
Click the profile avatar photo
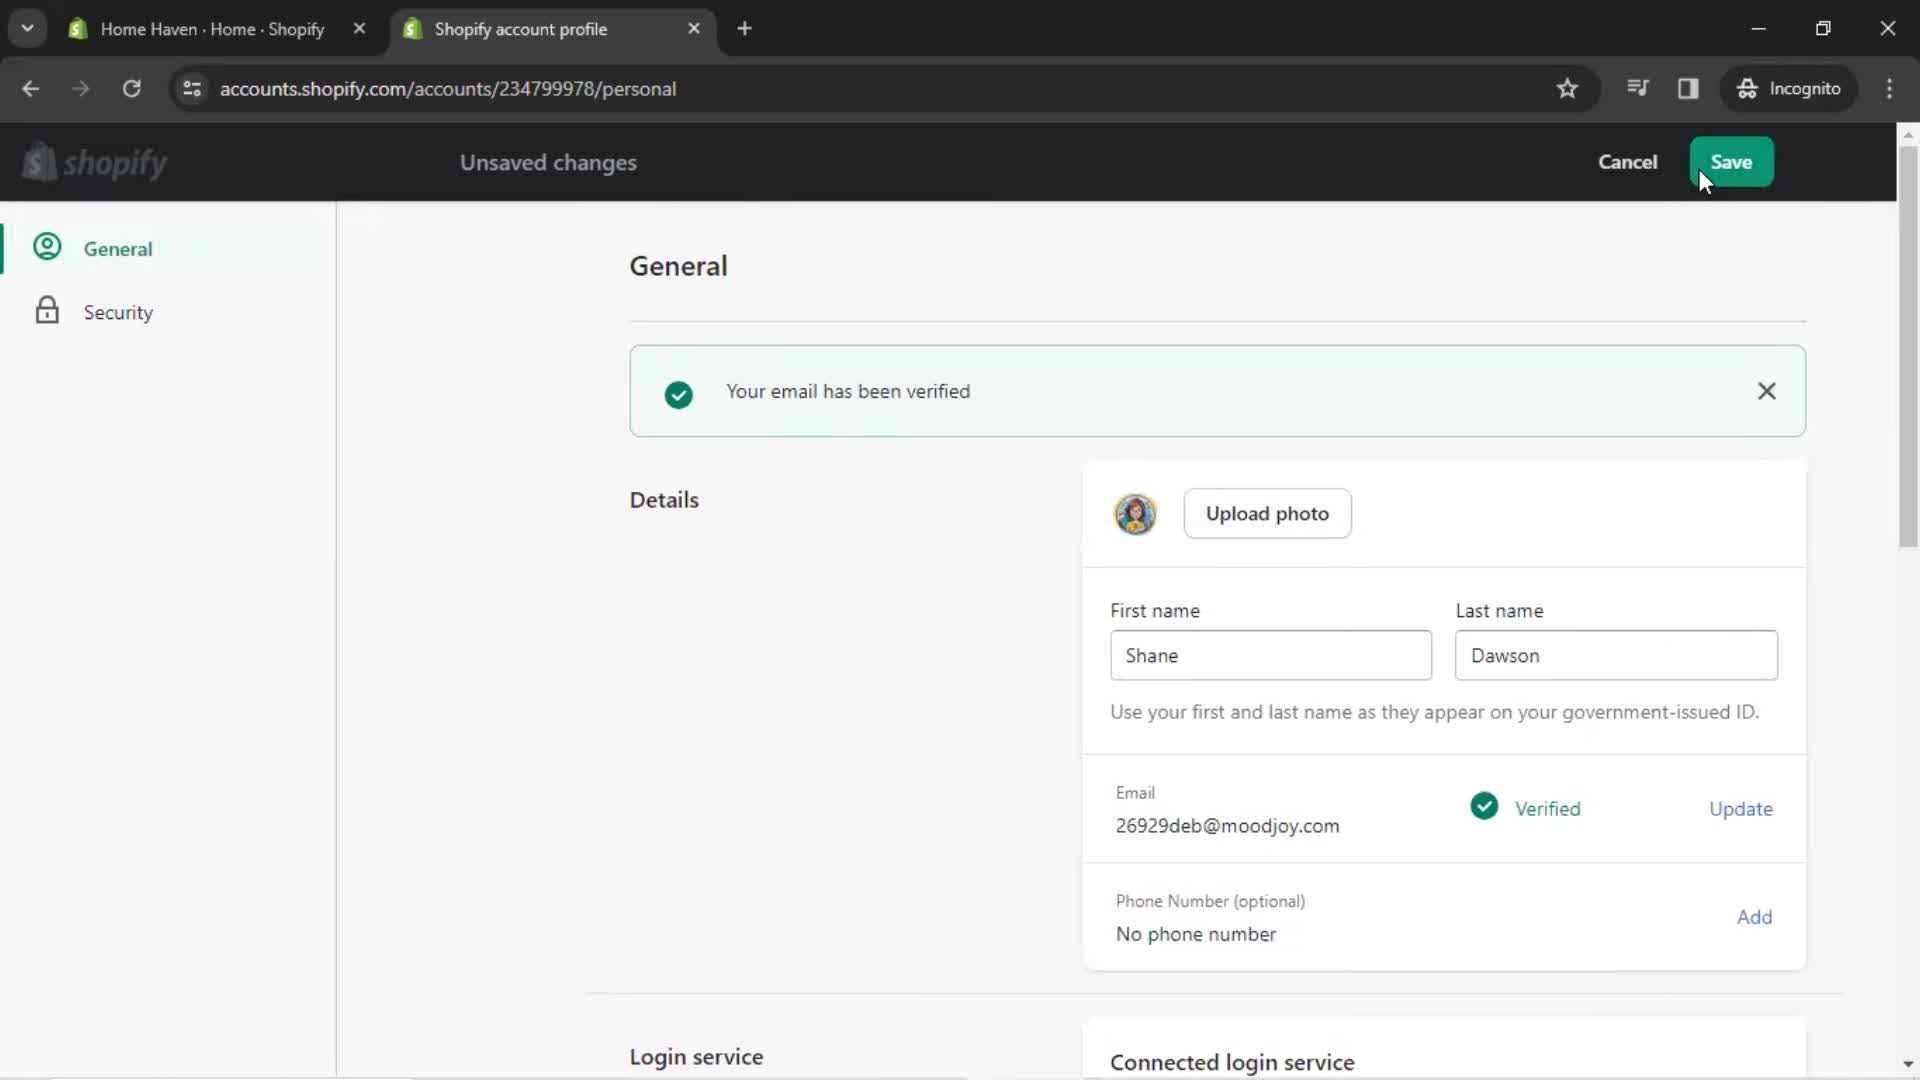1135,514
